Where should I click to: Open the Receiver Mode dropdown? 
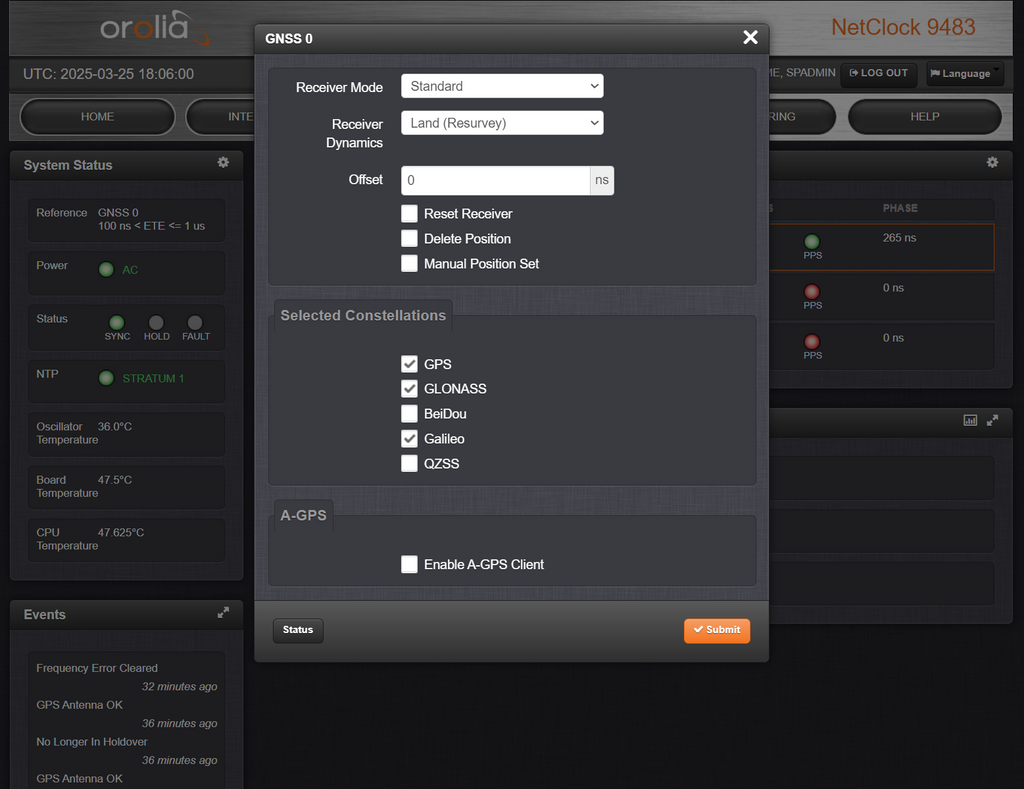click(502, 86)
